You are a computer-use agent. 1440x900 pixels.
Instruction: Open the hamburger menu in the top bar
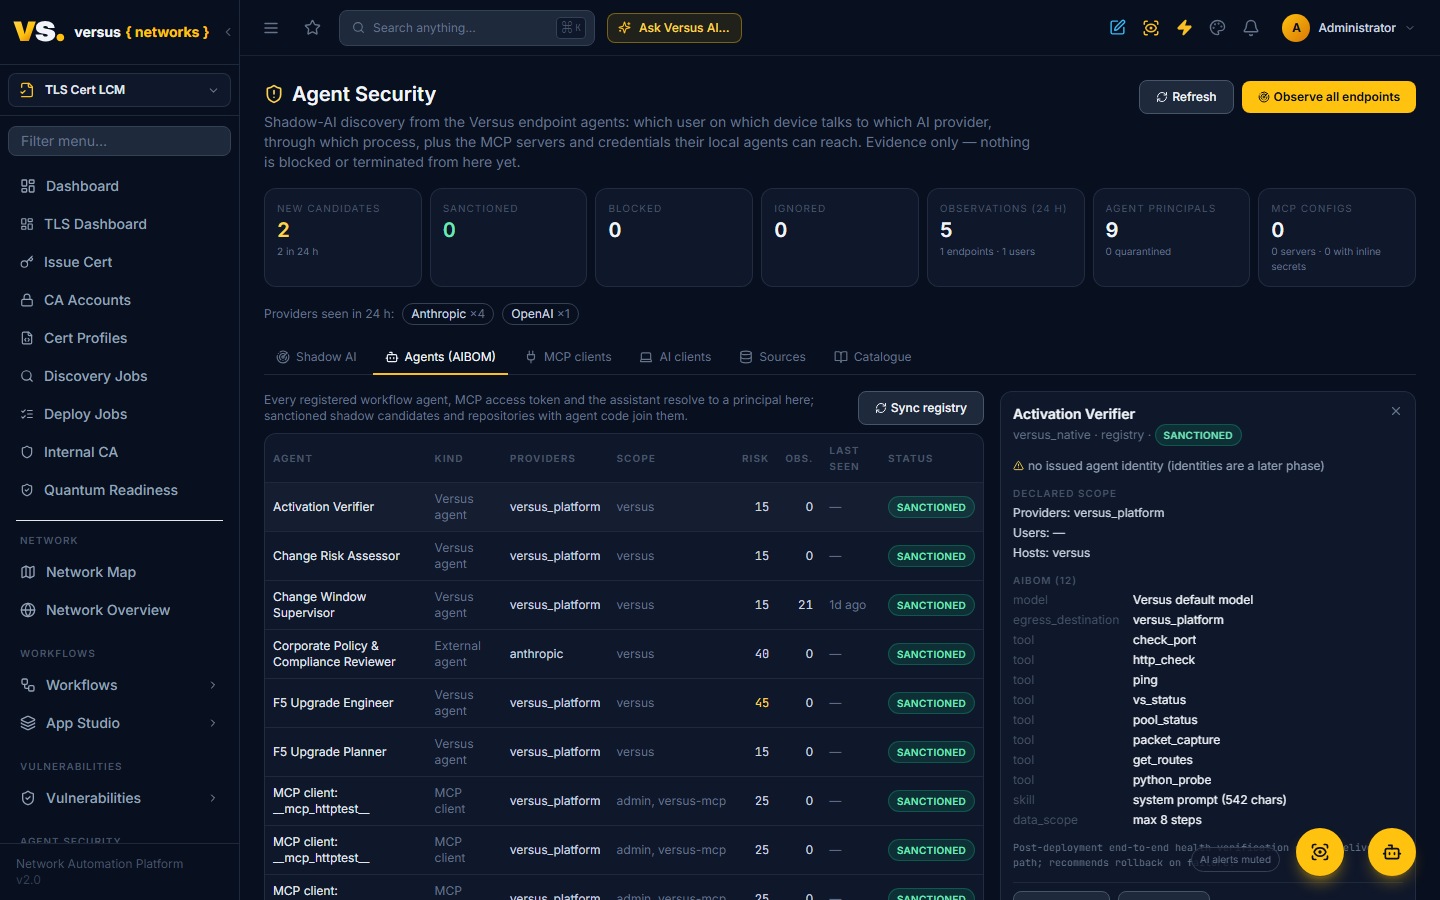[271, 28]
